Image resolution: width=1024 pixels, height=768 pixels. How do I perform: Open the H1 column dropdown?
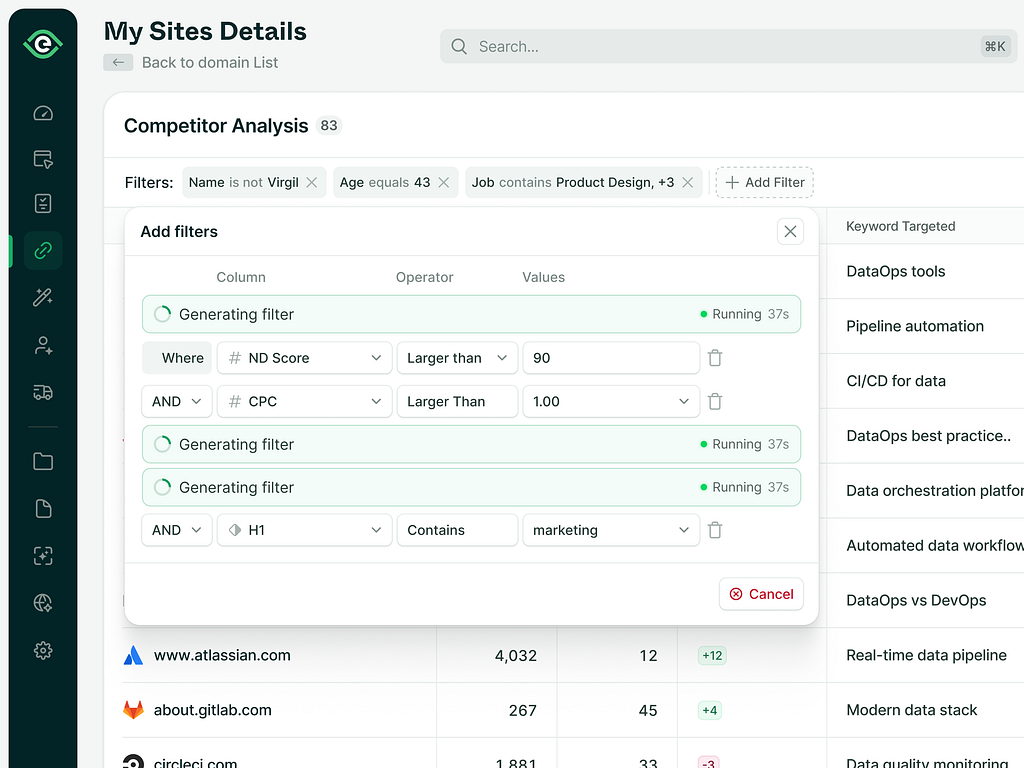[304, 530]
